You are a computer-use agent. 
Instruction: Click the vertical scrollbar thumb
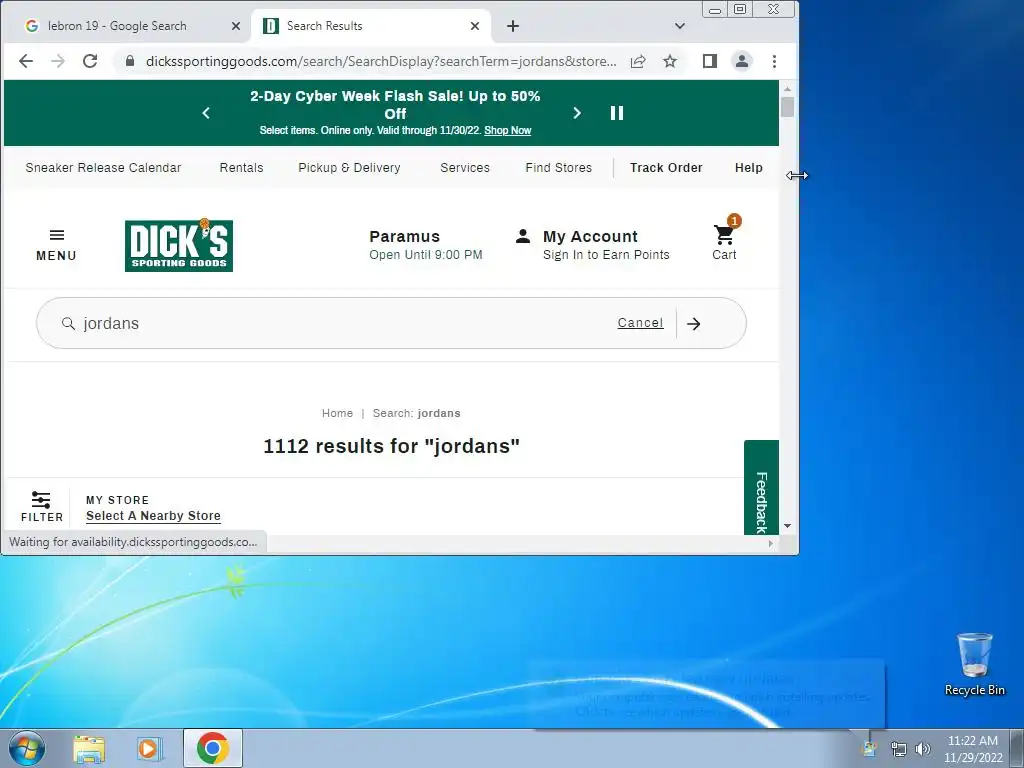(787, 107)
